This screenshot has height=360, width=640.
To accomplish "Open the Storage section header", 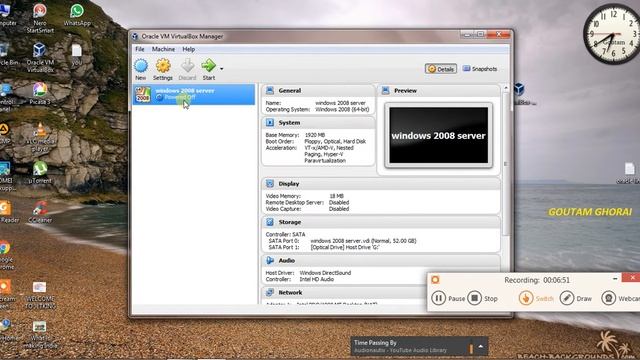I will click(380, 222).
